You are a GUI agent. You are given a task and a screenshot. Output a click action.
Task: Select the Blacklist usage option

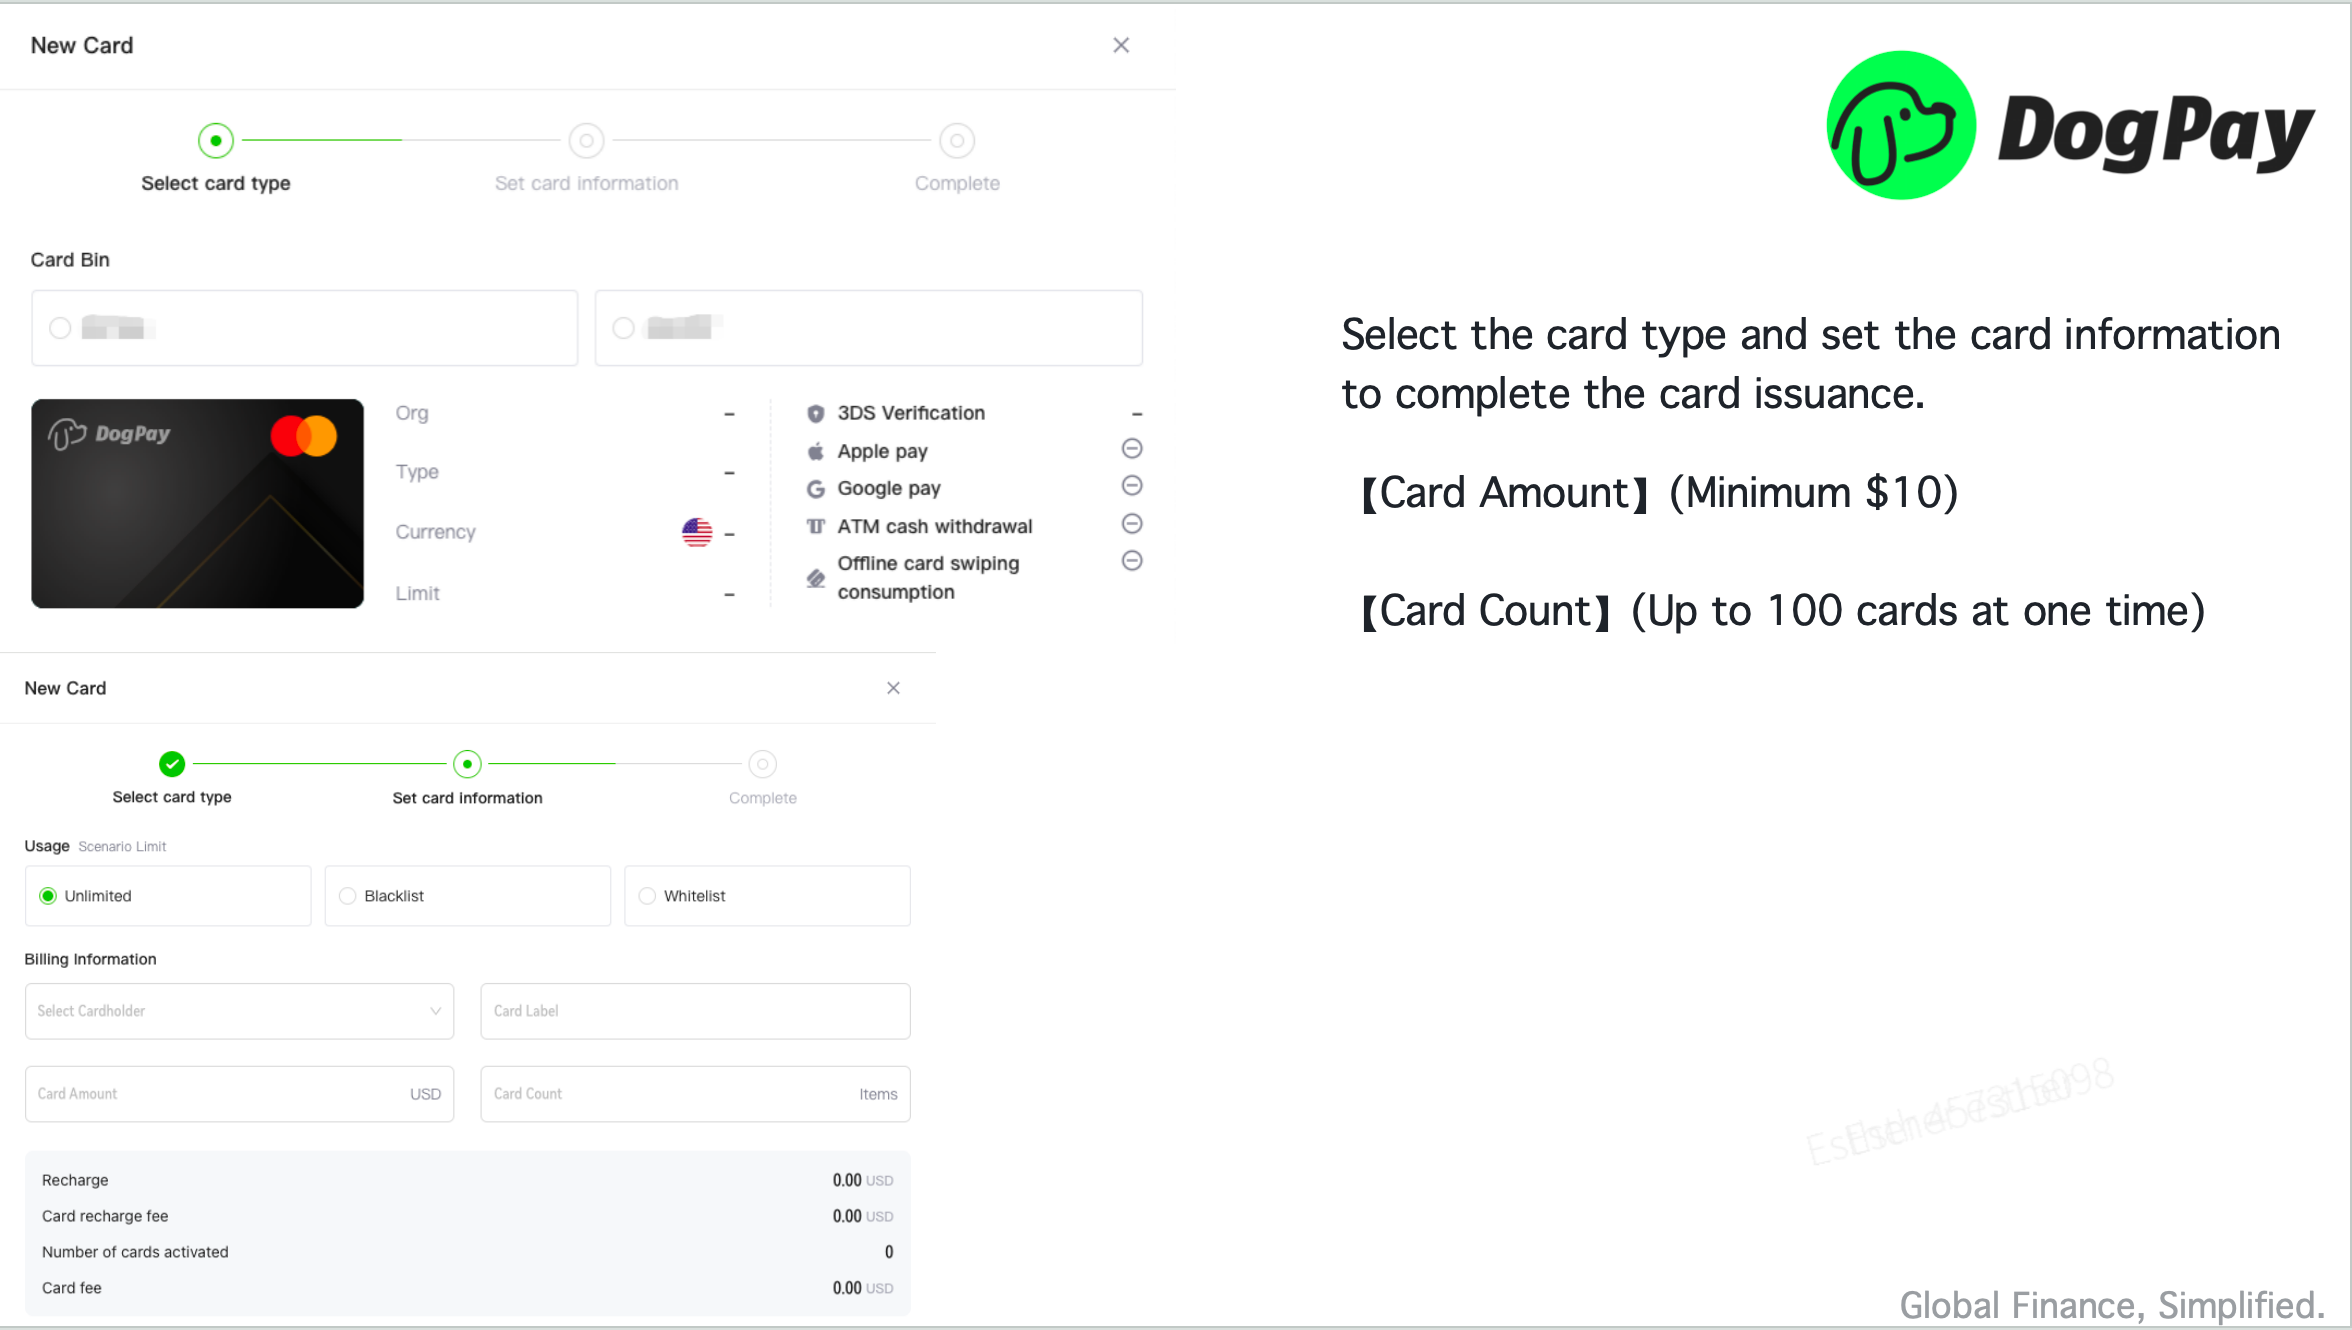[467, 896]
